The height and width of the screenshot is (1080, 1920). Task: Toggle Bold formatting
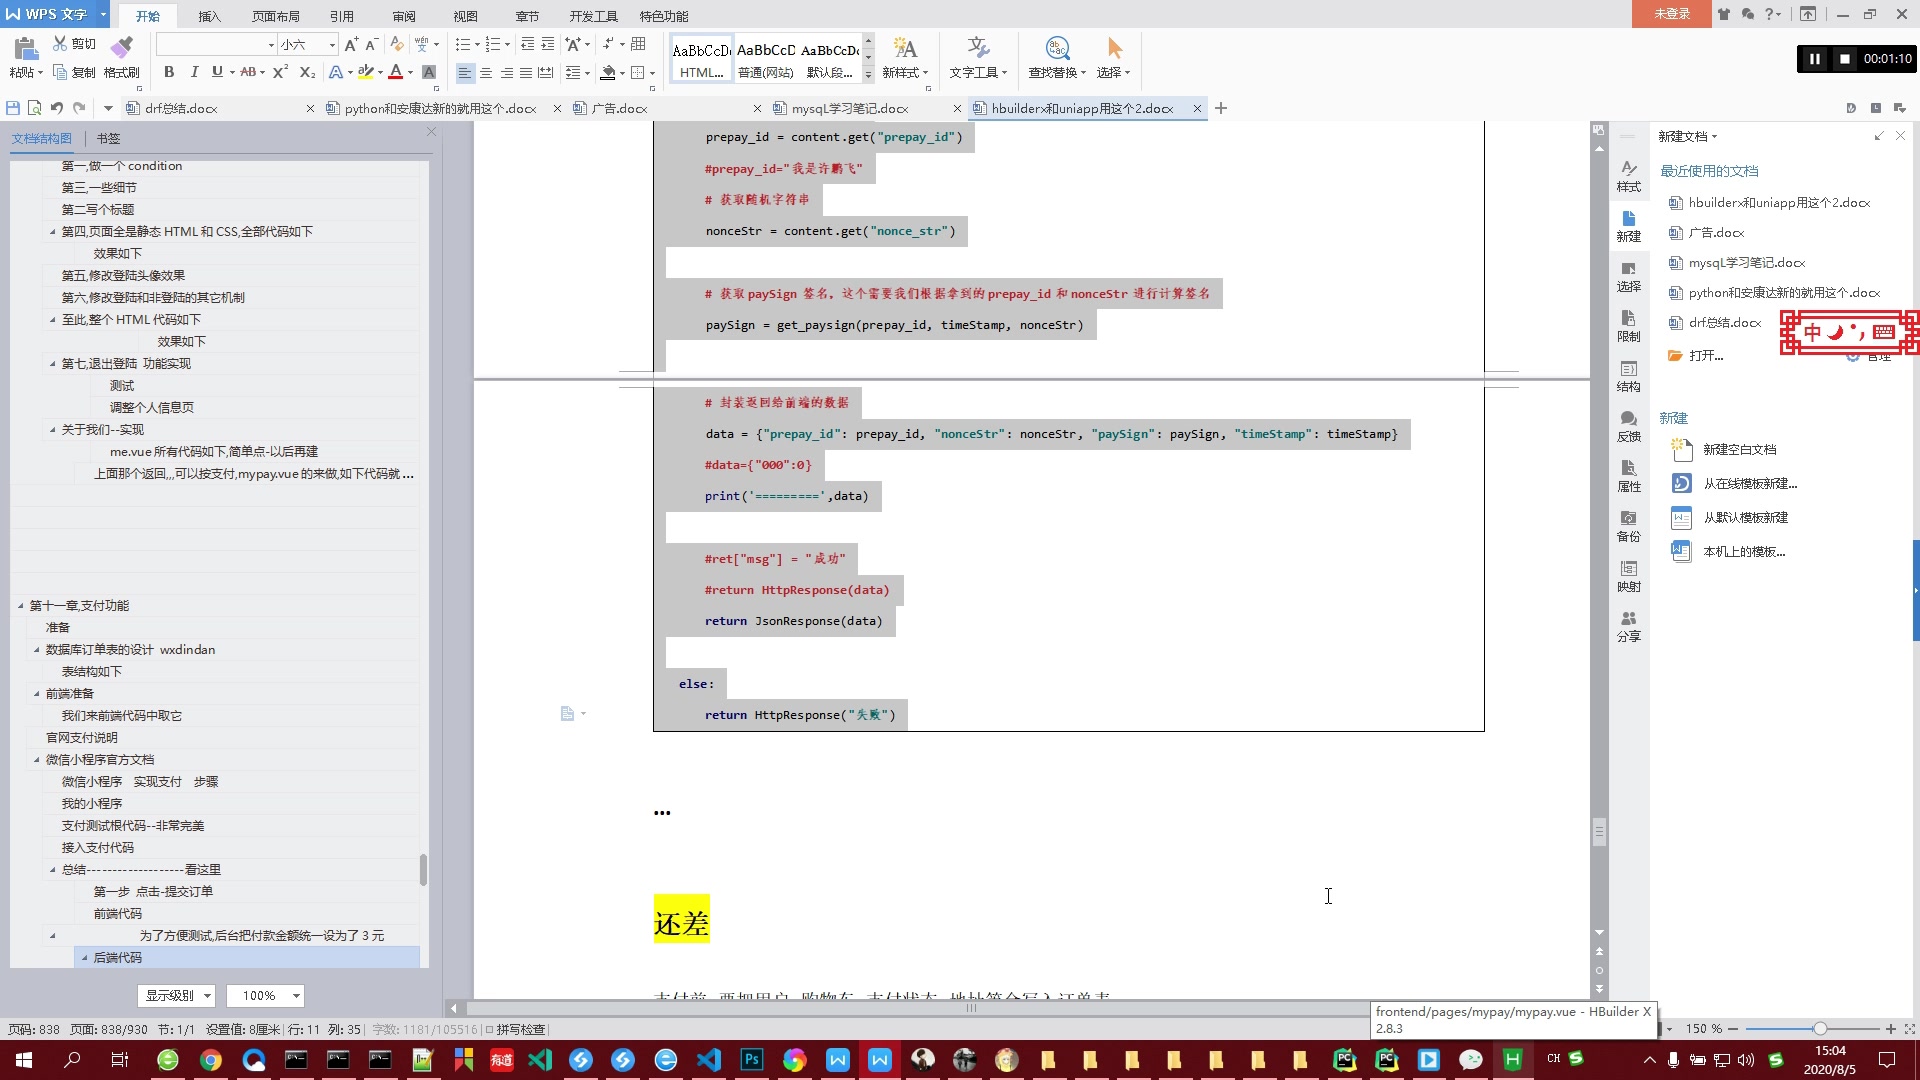pyautogui.click(x=169, y=72)
